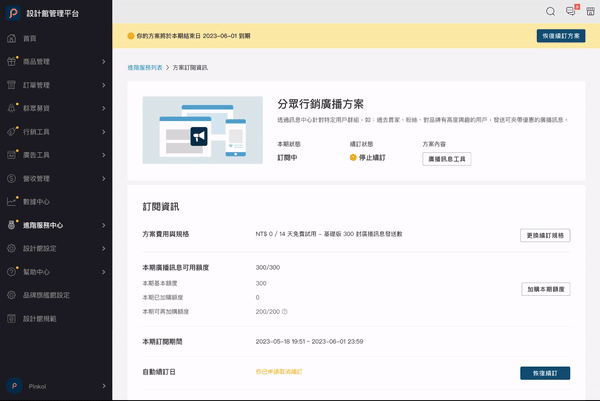Screen dimensions: 600x401
Task: Expand the 商品管理 chevron
Action: (104, 62)
